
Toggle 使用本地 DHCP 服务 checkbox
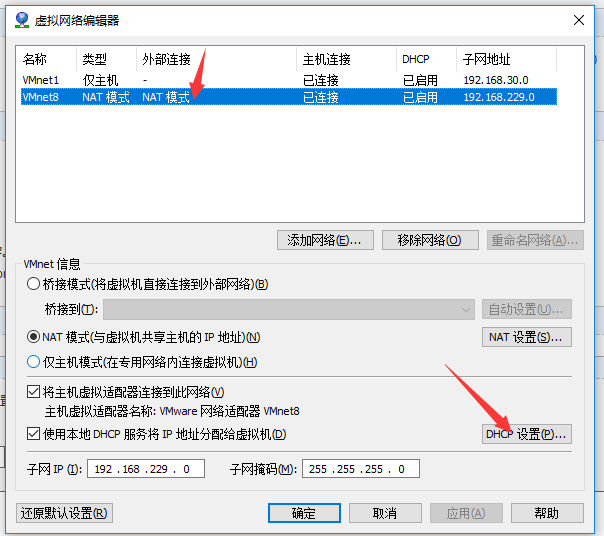click(x=34, y=434)
